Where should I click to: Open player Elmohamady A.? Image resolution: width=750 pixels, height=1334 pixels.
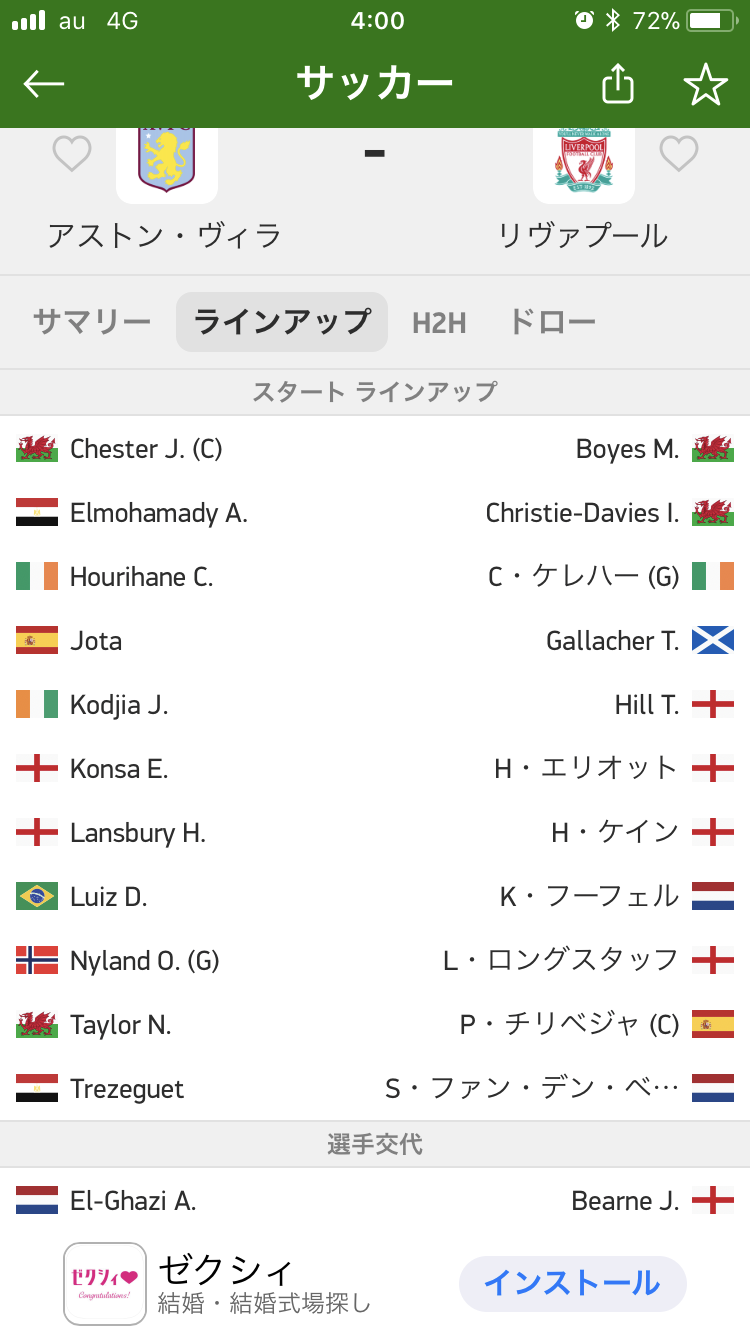click(158, 513)
